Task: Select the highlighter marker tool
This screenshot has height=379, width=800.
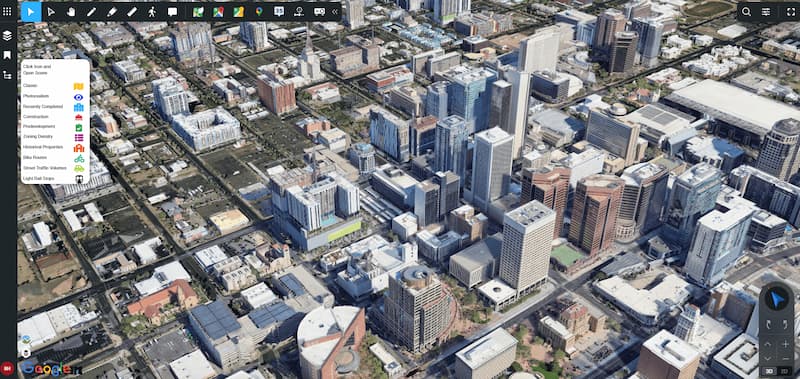Action: coord(112,12)
